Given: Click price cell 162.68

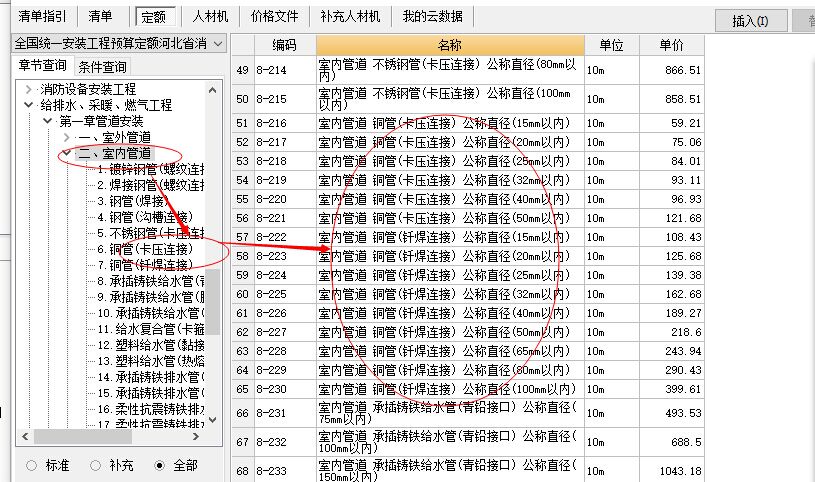Looking at the screenshot, I should tap(683, 294).
